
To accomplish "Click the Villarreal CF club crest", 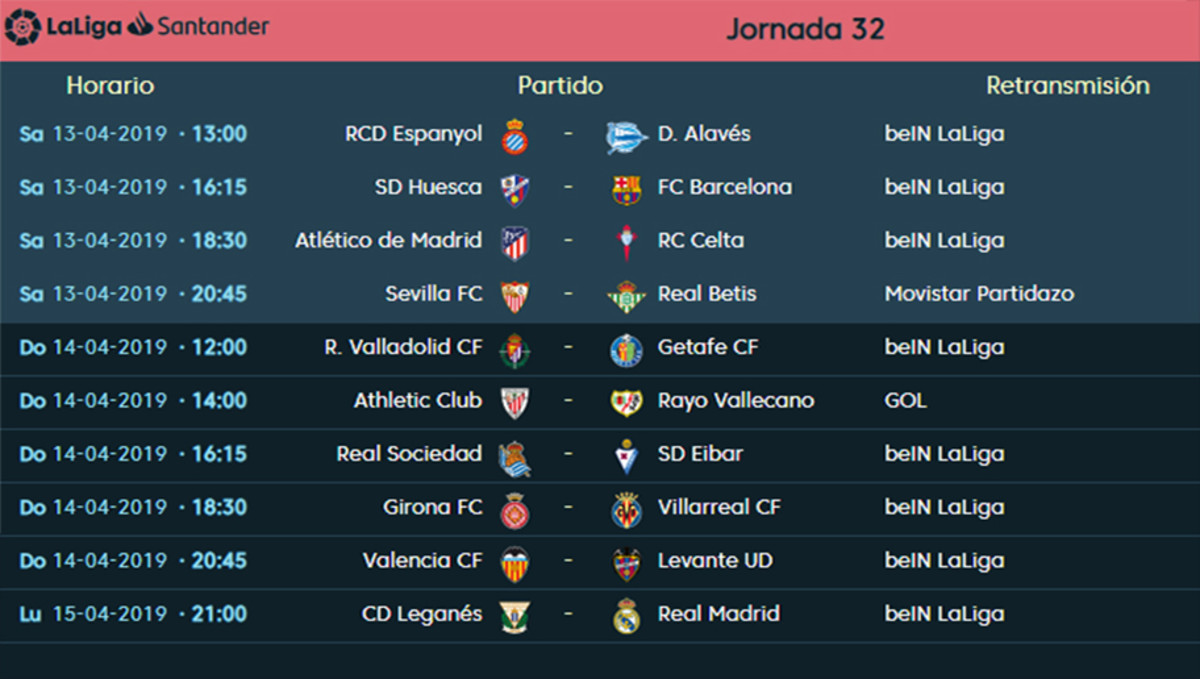I will (x=627, y=509).
